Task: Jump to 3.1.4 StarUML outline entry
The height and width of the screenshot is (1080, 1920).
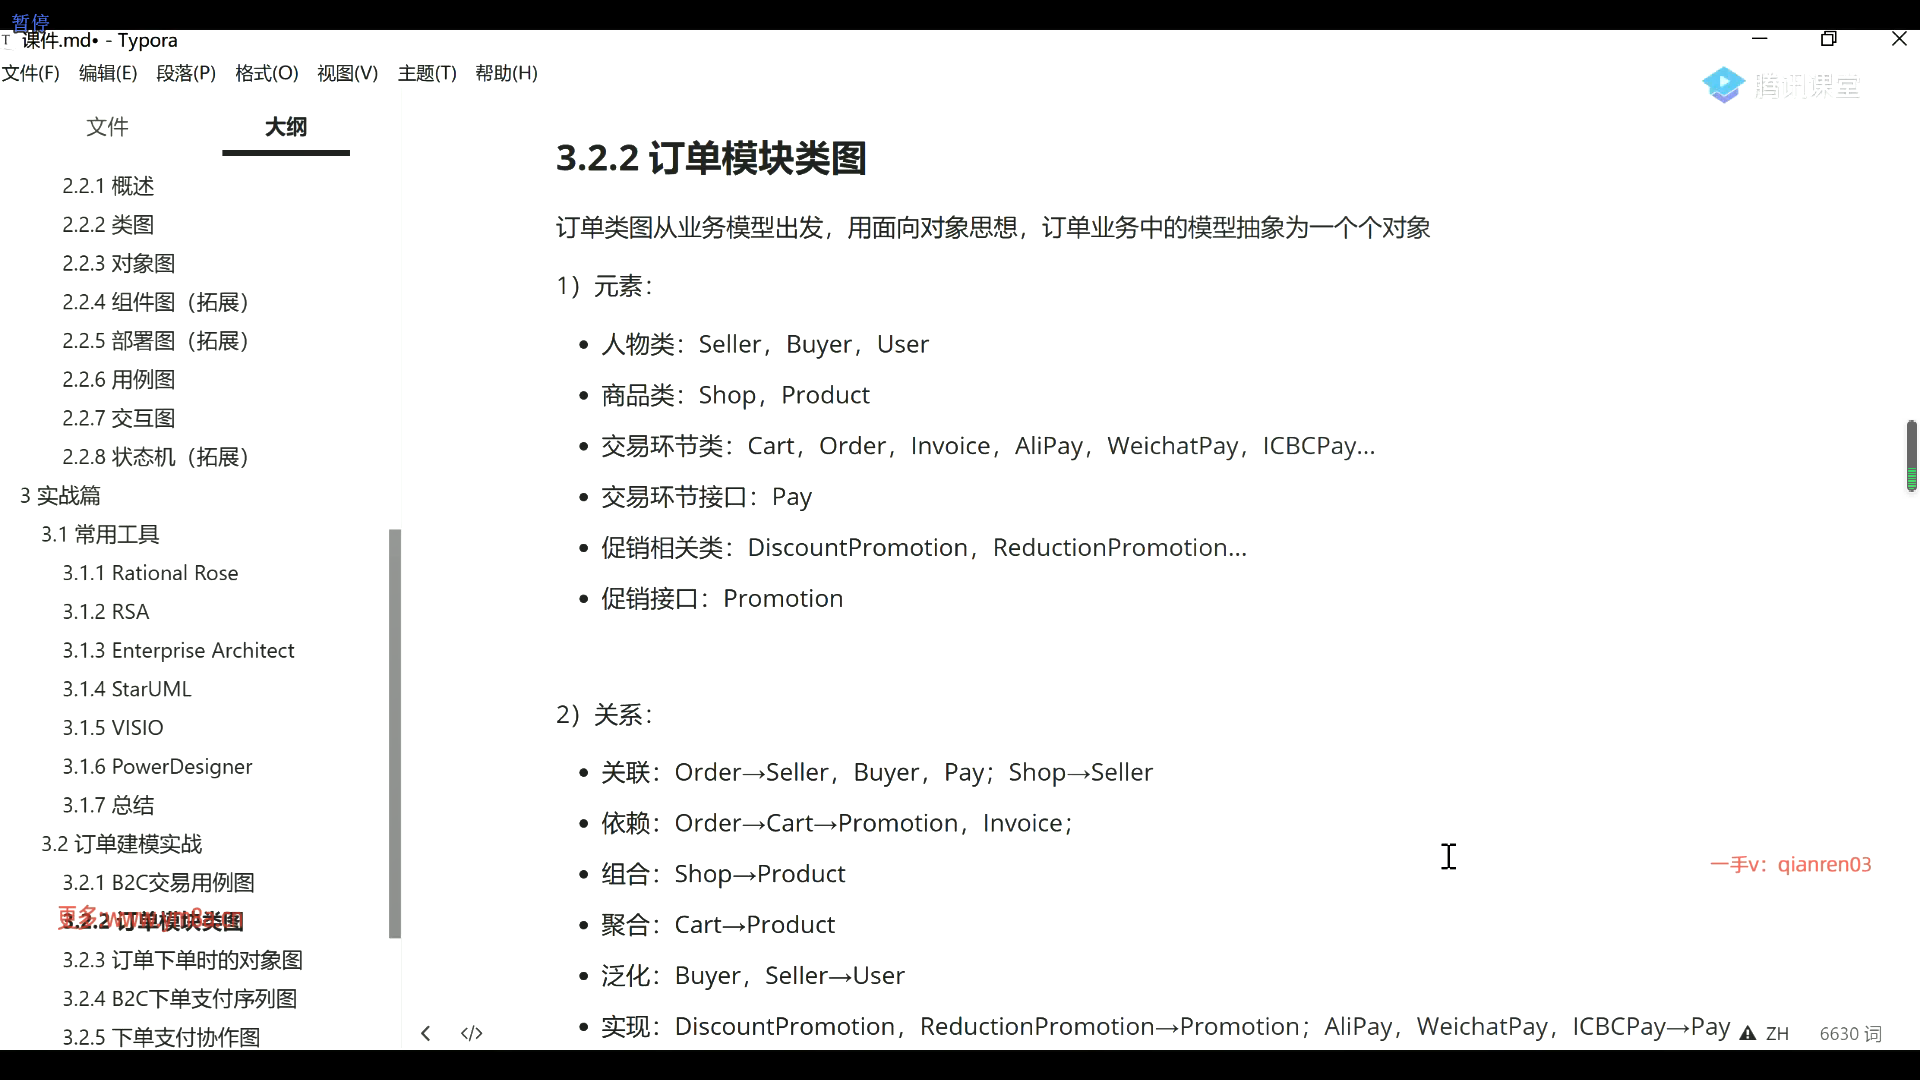Action: [127, 689]
